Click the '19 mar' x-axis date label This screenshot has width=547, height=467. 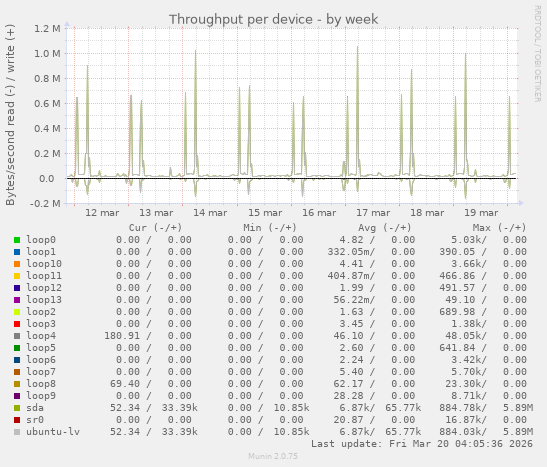click(x=481, y=213)
